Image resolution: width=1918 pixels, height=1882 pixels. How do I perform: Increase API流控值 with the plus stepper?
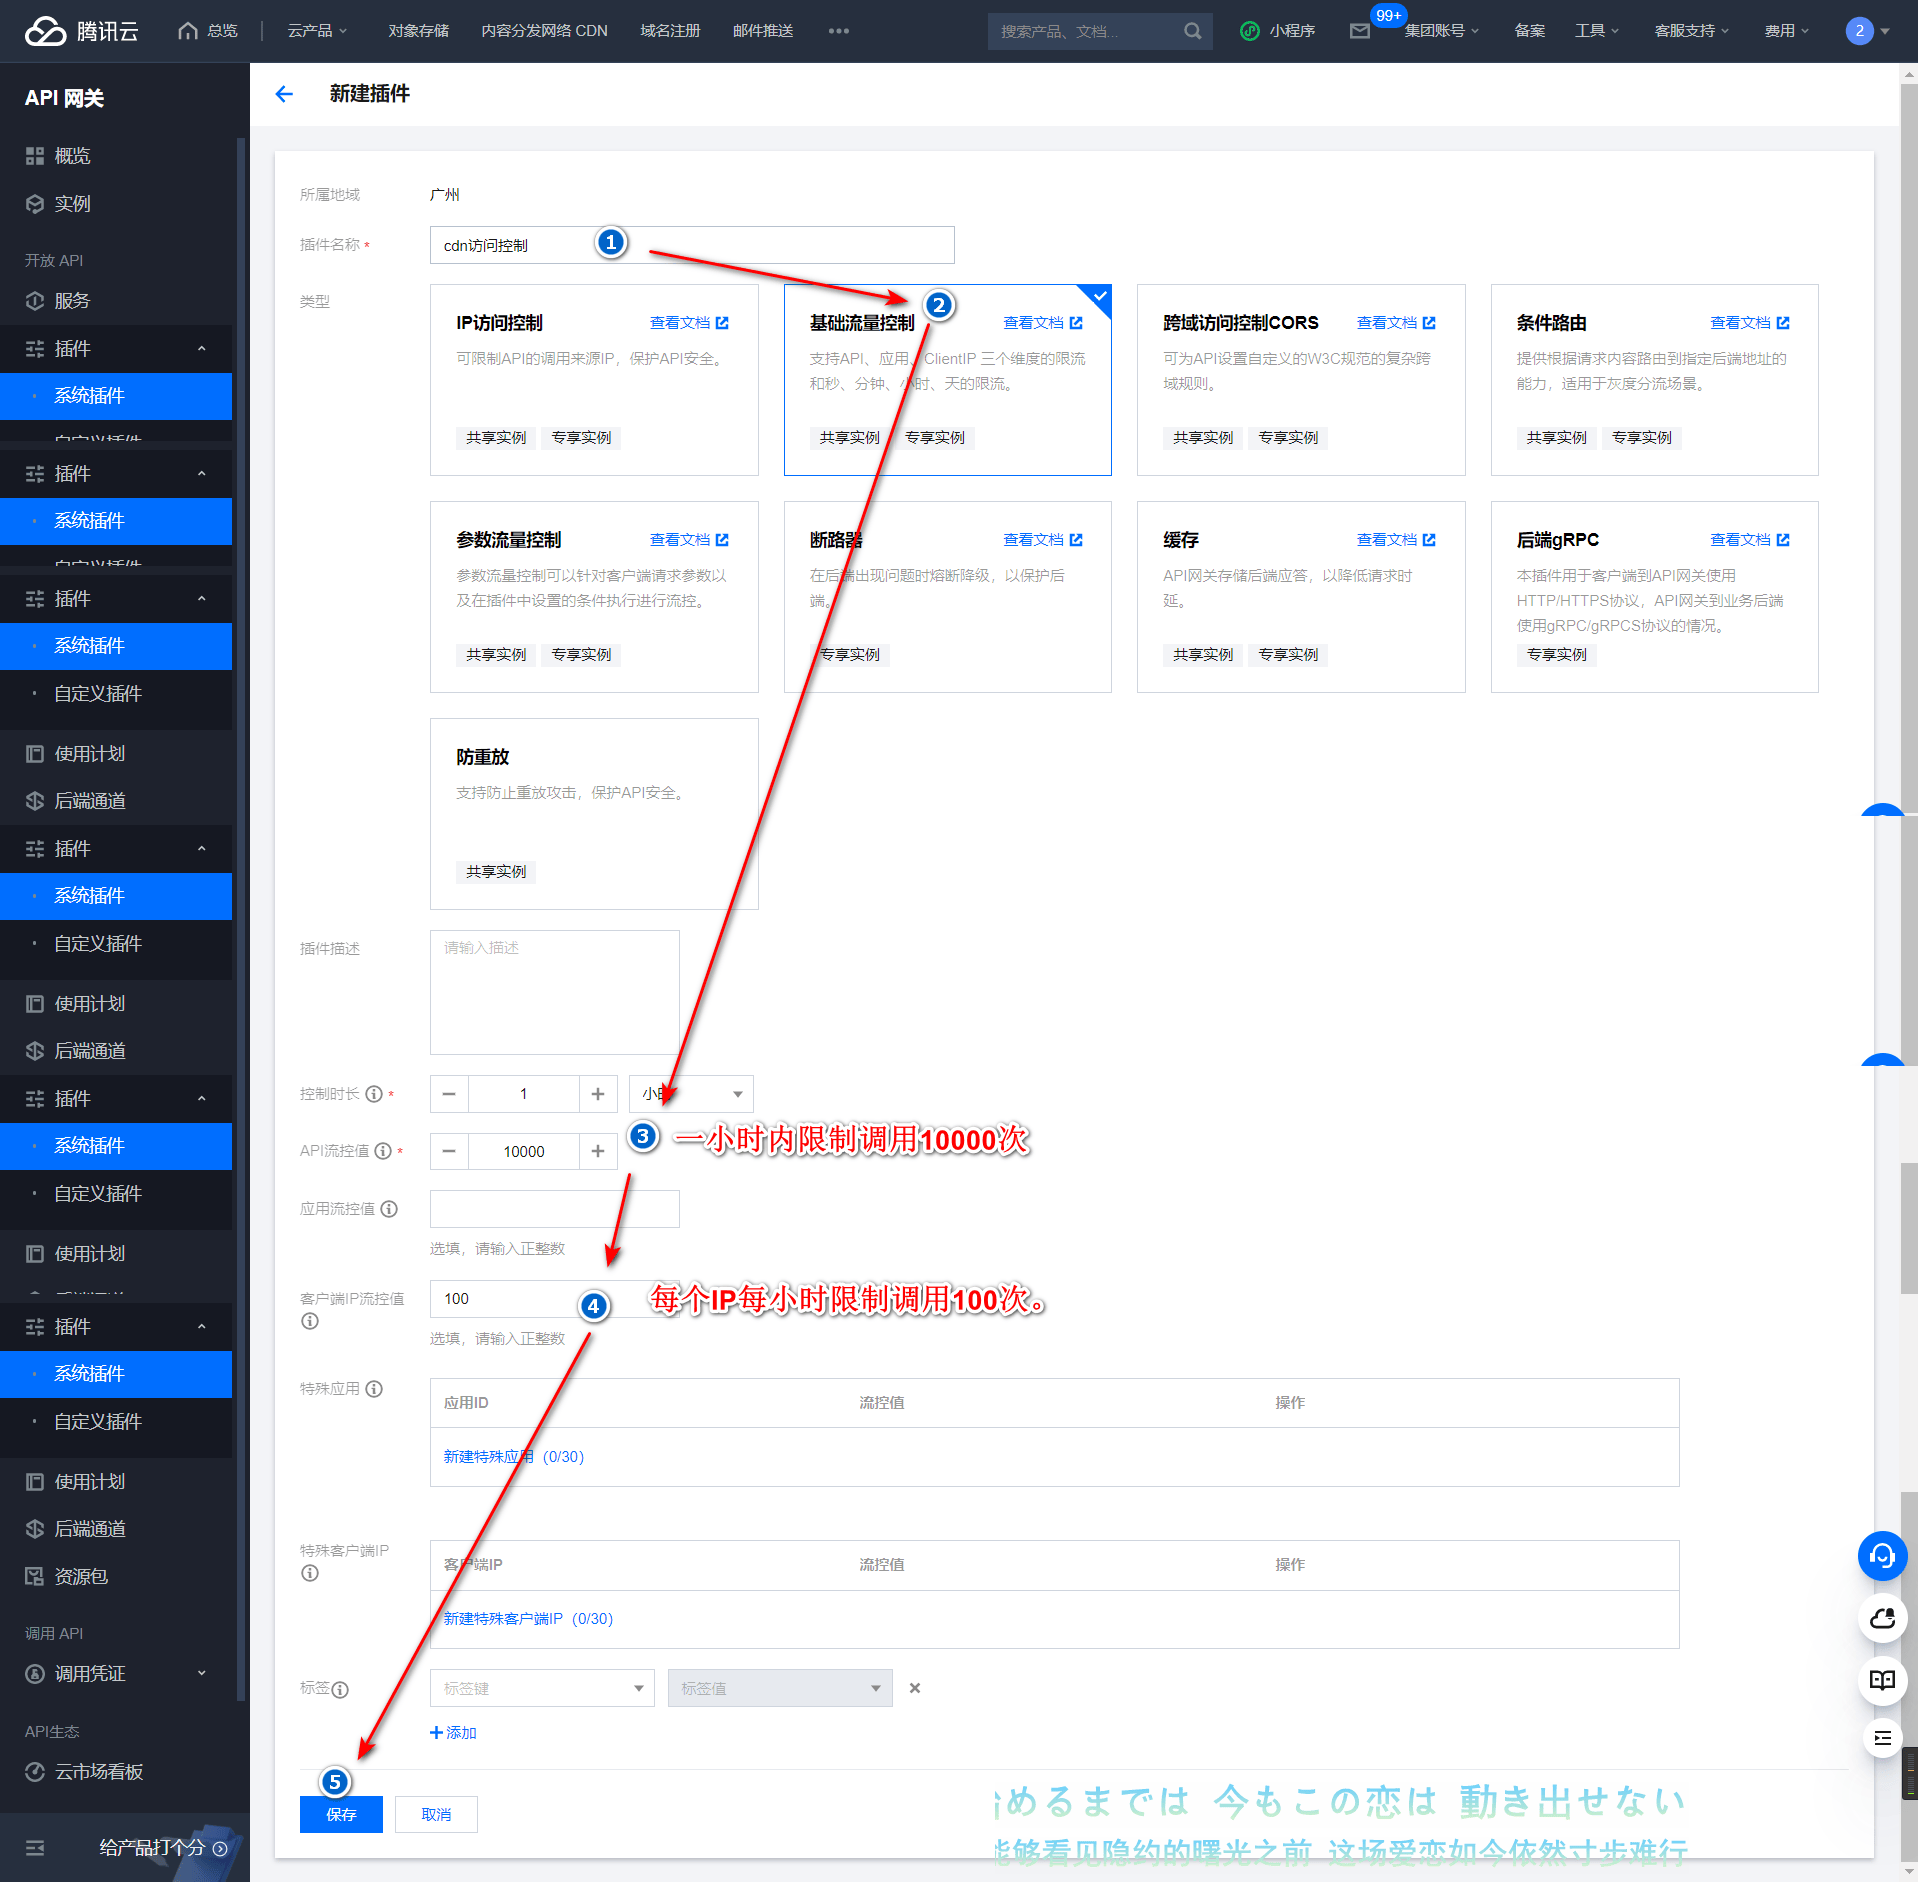point(598,1151)
